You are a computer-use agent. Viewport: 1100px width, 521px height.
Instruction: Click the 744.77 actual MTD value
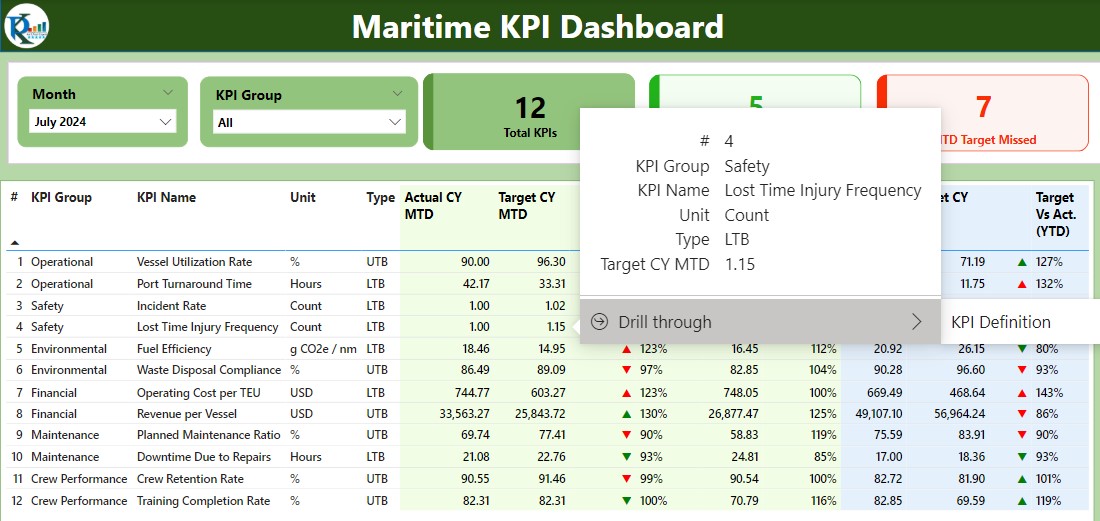pos(471,393)
